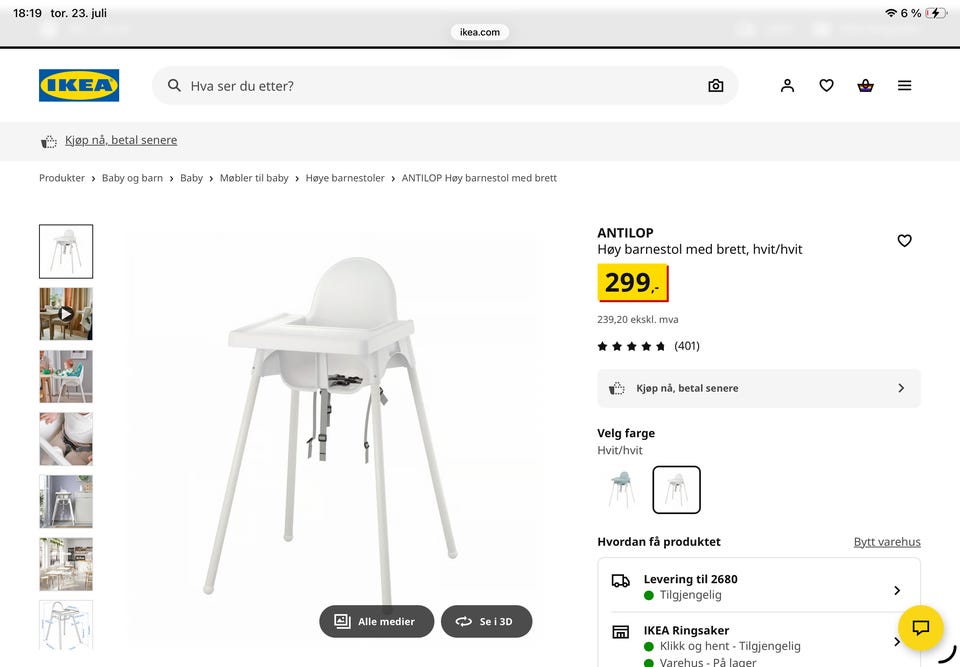This screenshot has width=960, height=667.
Task: Open the shopping basket icon
Action: coord(865,86)
